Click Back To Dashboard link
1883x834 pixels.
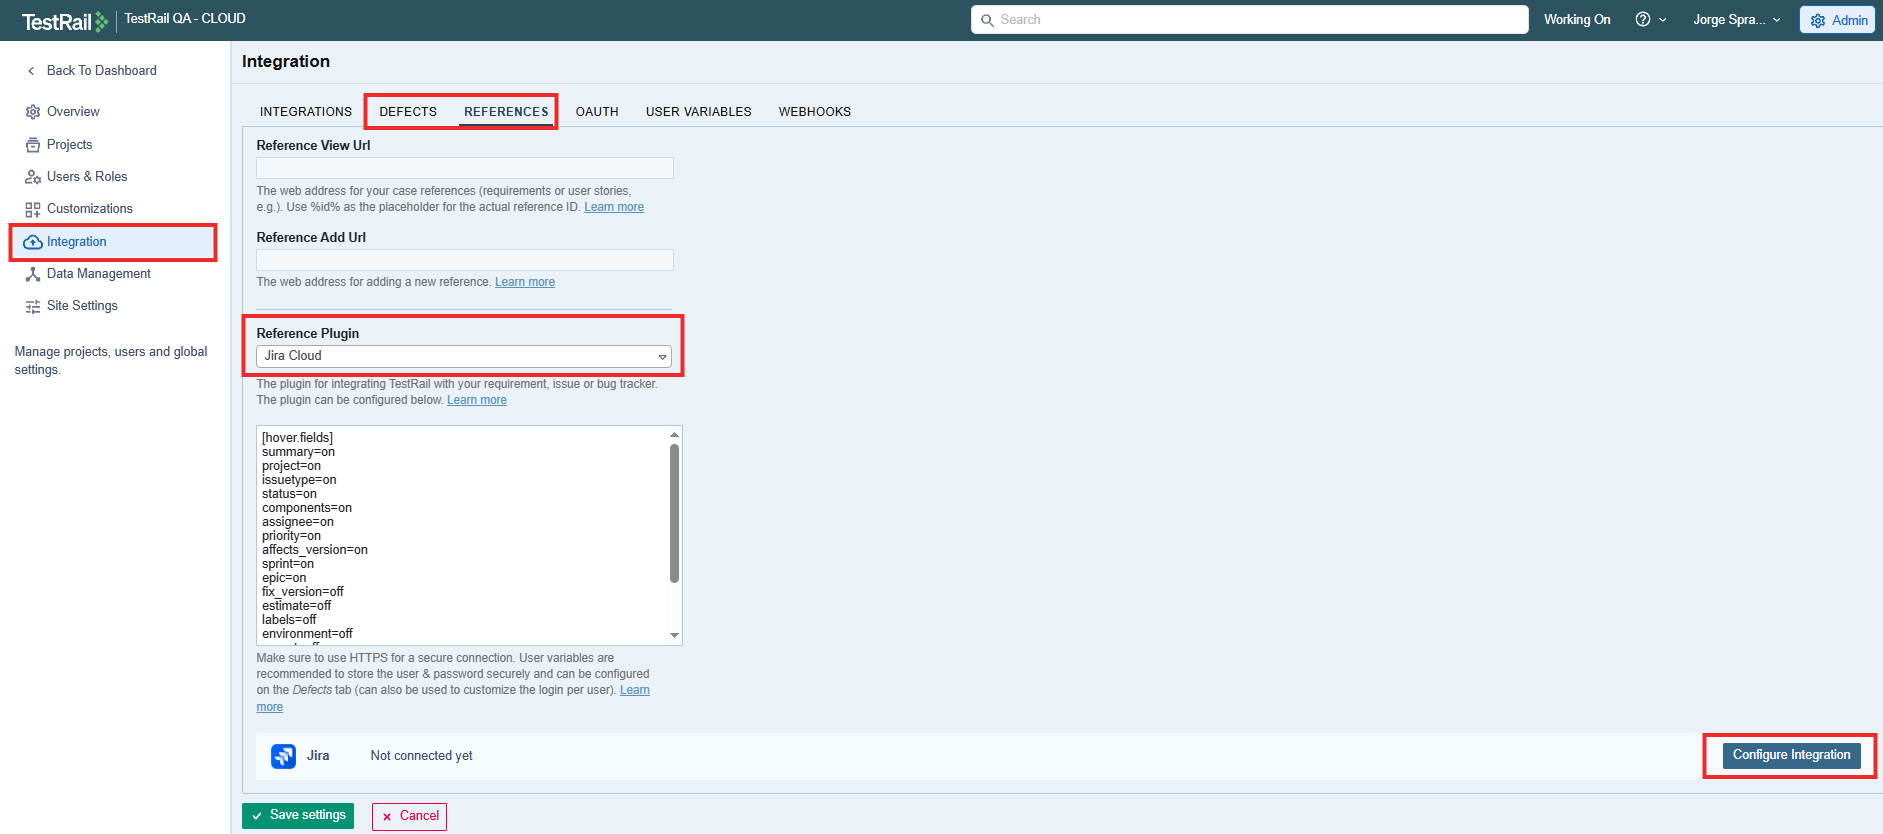102,71
